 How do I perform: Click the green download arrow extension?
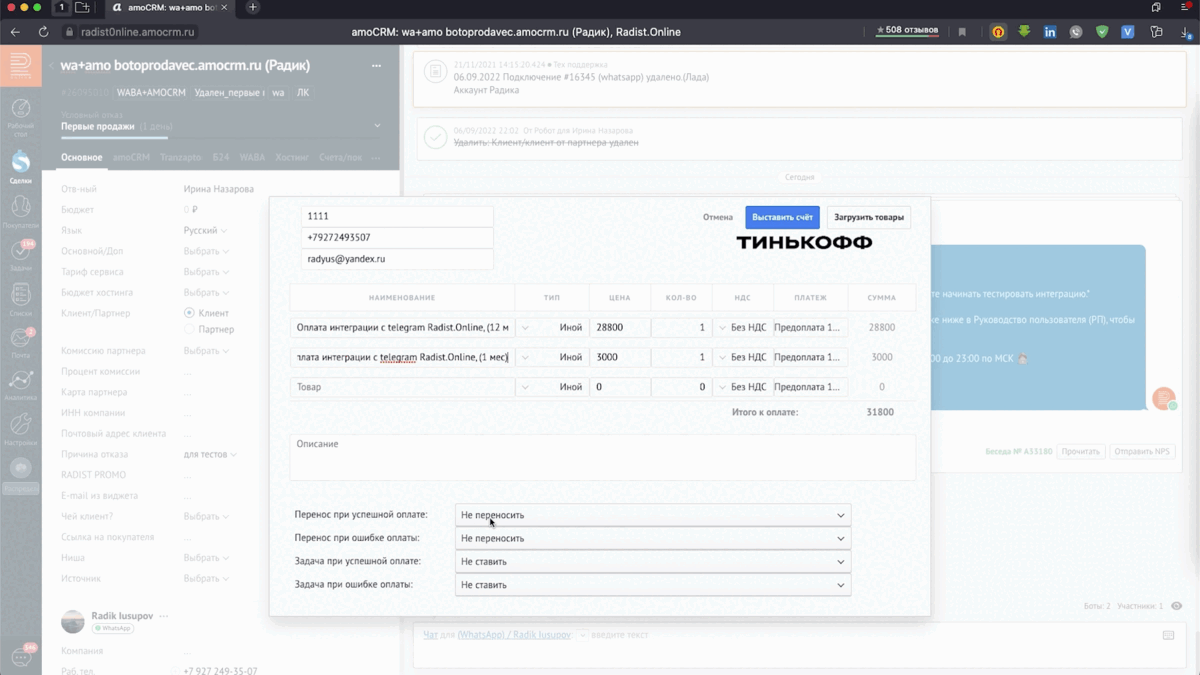1024,32
